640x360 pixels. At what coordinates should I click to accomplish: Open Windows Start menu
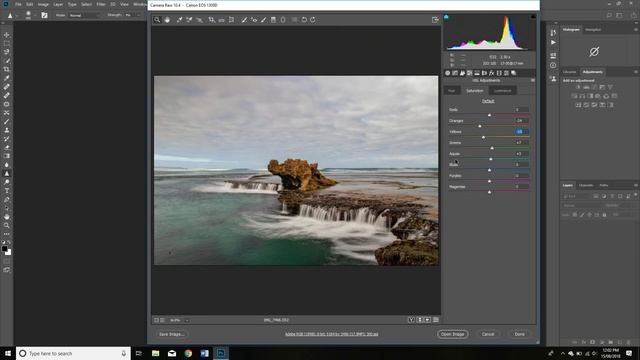click(7, 353)
